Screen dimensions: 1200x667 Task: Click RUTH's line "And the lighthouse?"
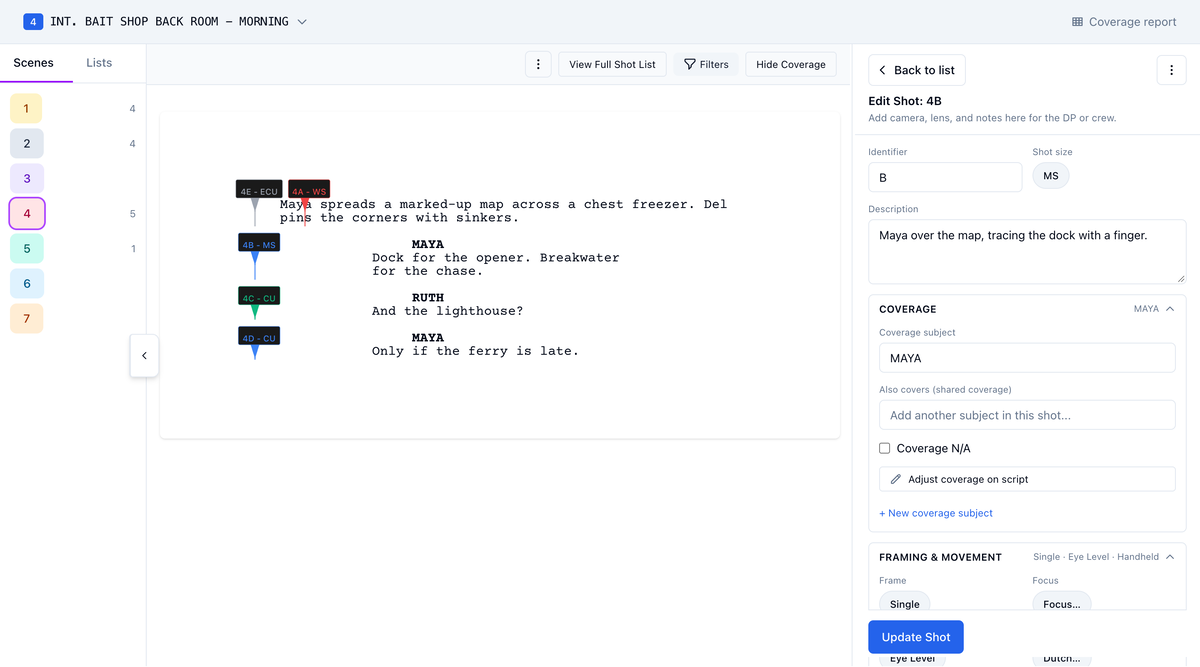(448, 311)
